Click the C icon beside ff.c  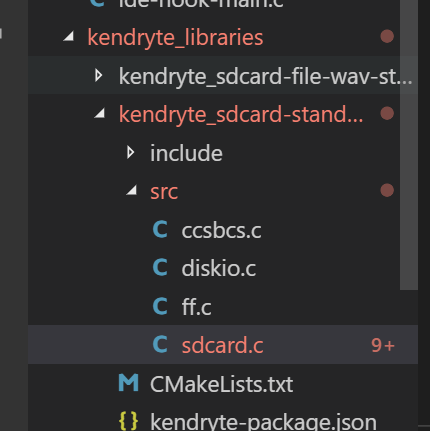tap(160, 306)
